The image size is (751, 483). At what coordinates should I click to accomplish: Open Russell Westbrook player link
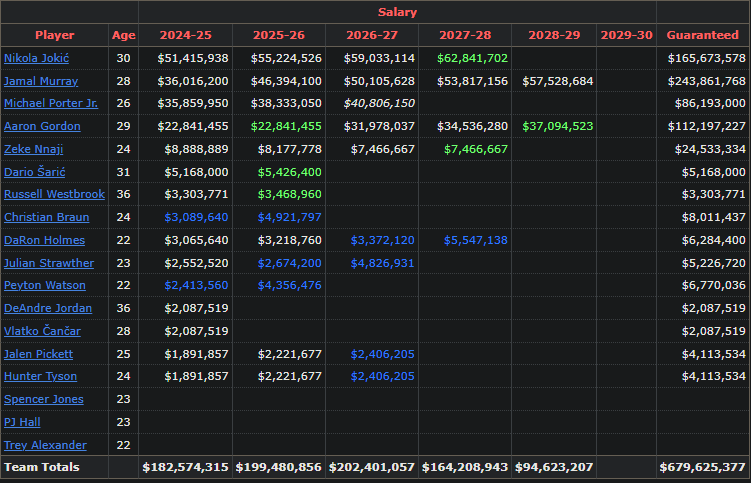pos(54,194)
